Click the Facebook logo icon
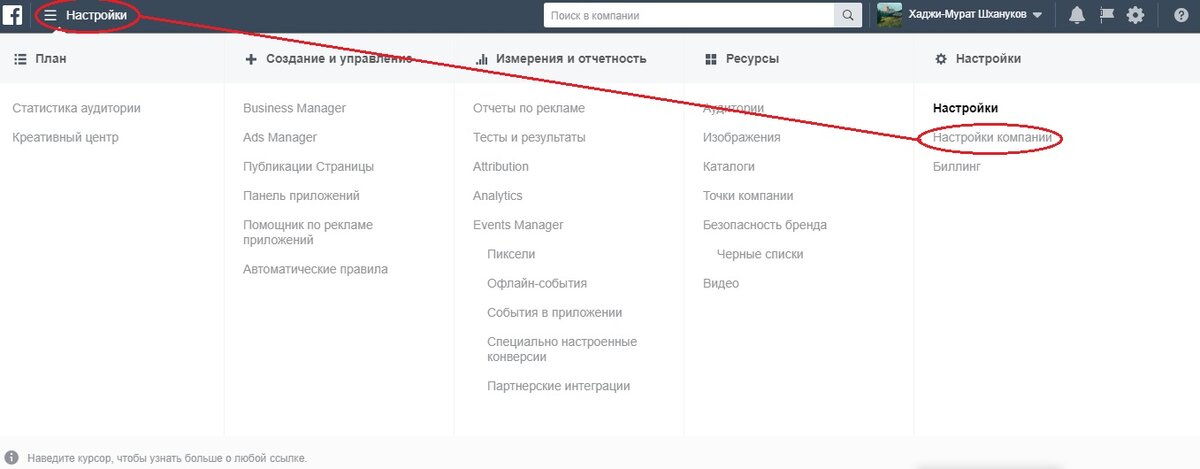This screenshot has width=1200, height=469. pyautogui.click(x=13, y=15)
